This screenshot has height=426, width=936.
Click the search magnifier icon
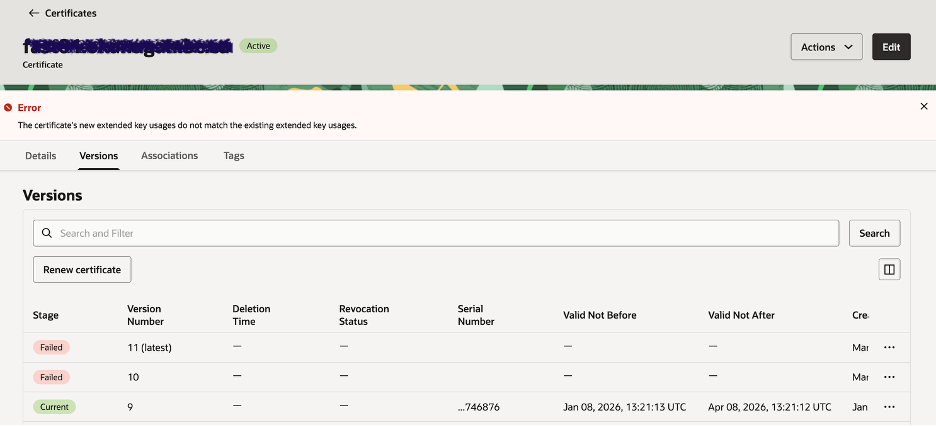pos(47,233)
